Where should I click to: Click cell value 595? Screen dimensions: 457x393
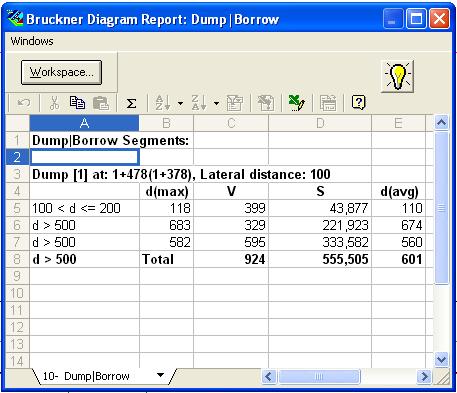pos(231,242)
